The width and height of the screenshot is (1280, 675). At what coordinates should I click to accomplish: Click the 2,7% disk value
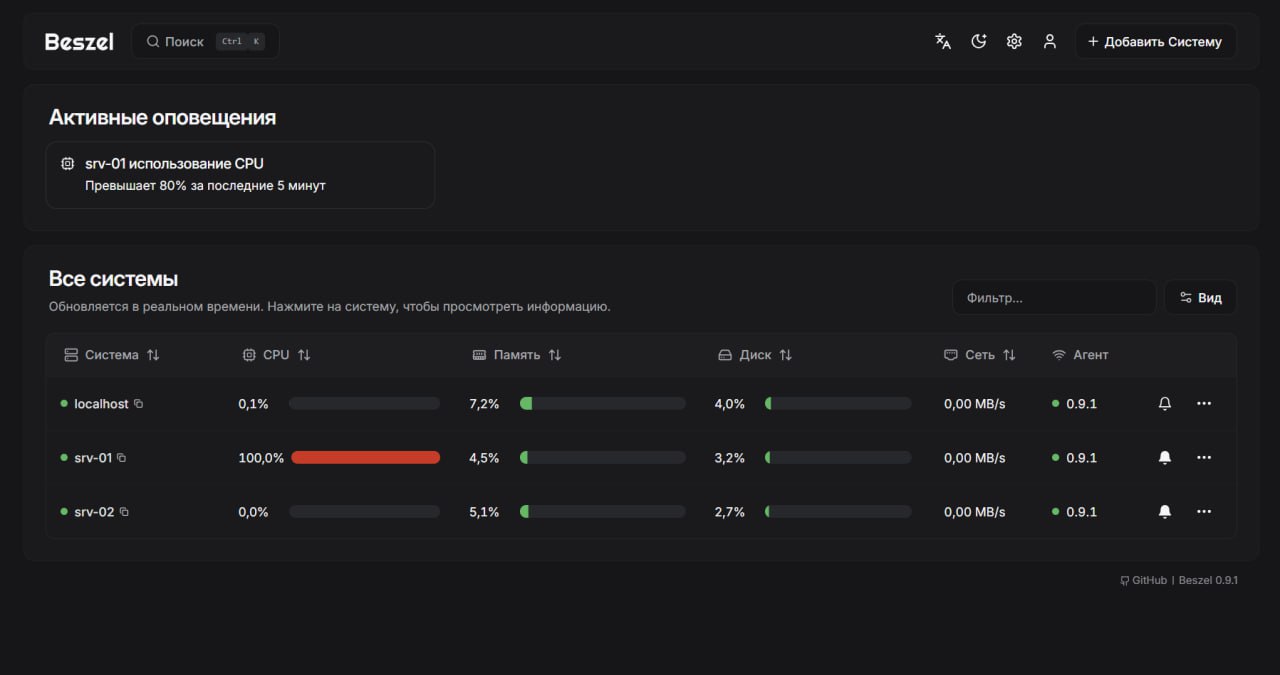coord(730,512)
